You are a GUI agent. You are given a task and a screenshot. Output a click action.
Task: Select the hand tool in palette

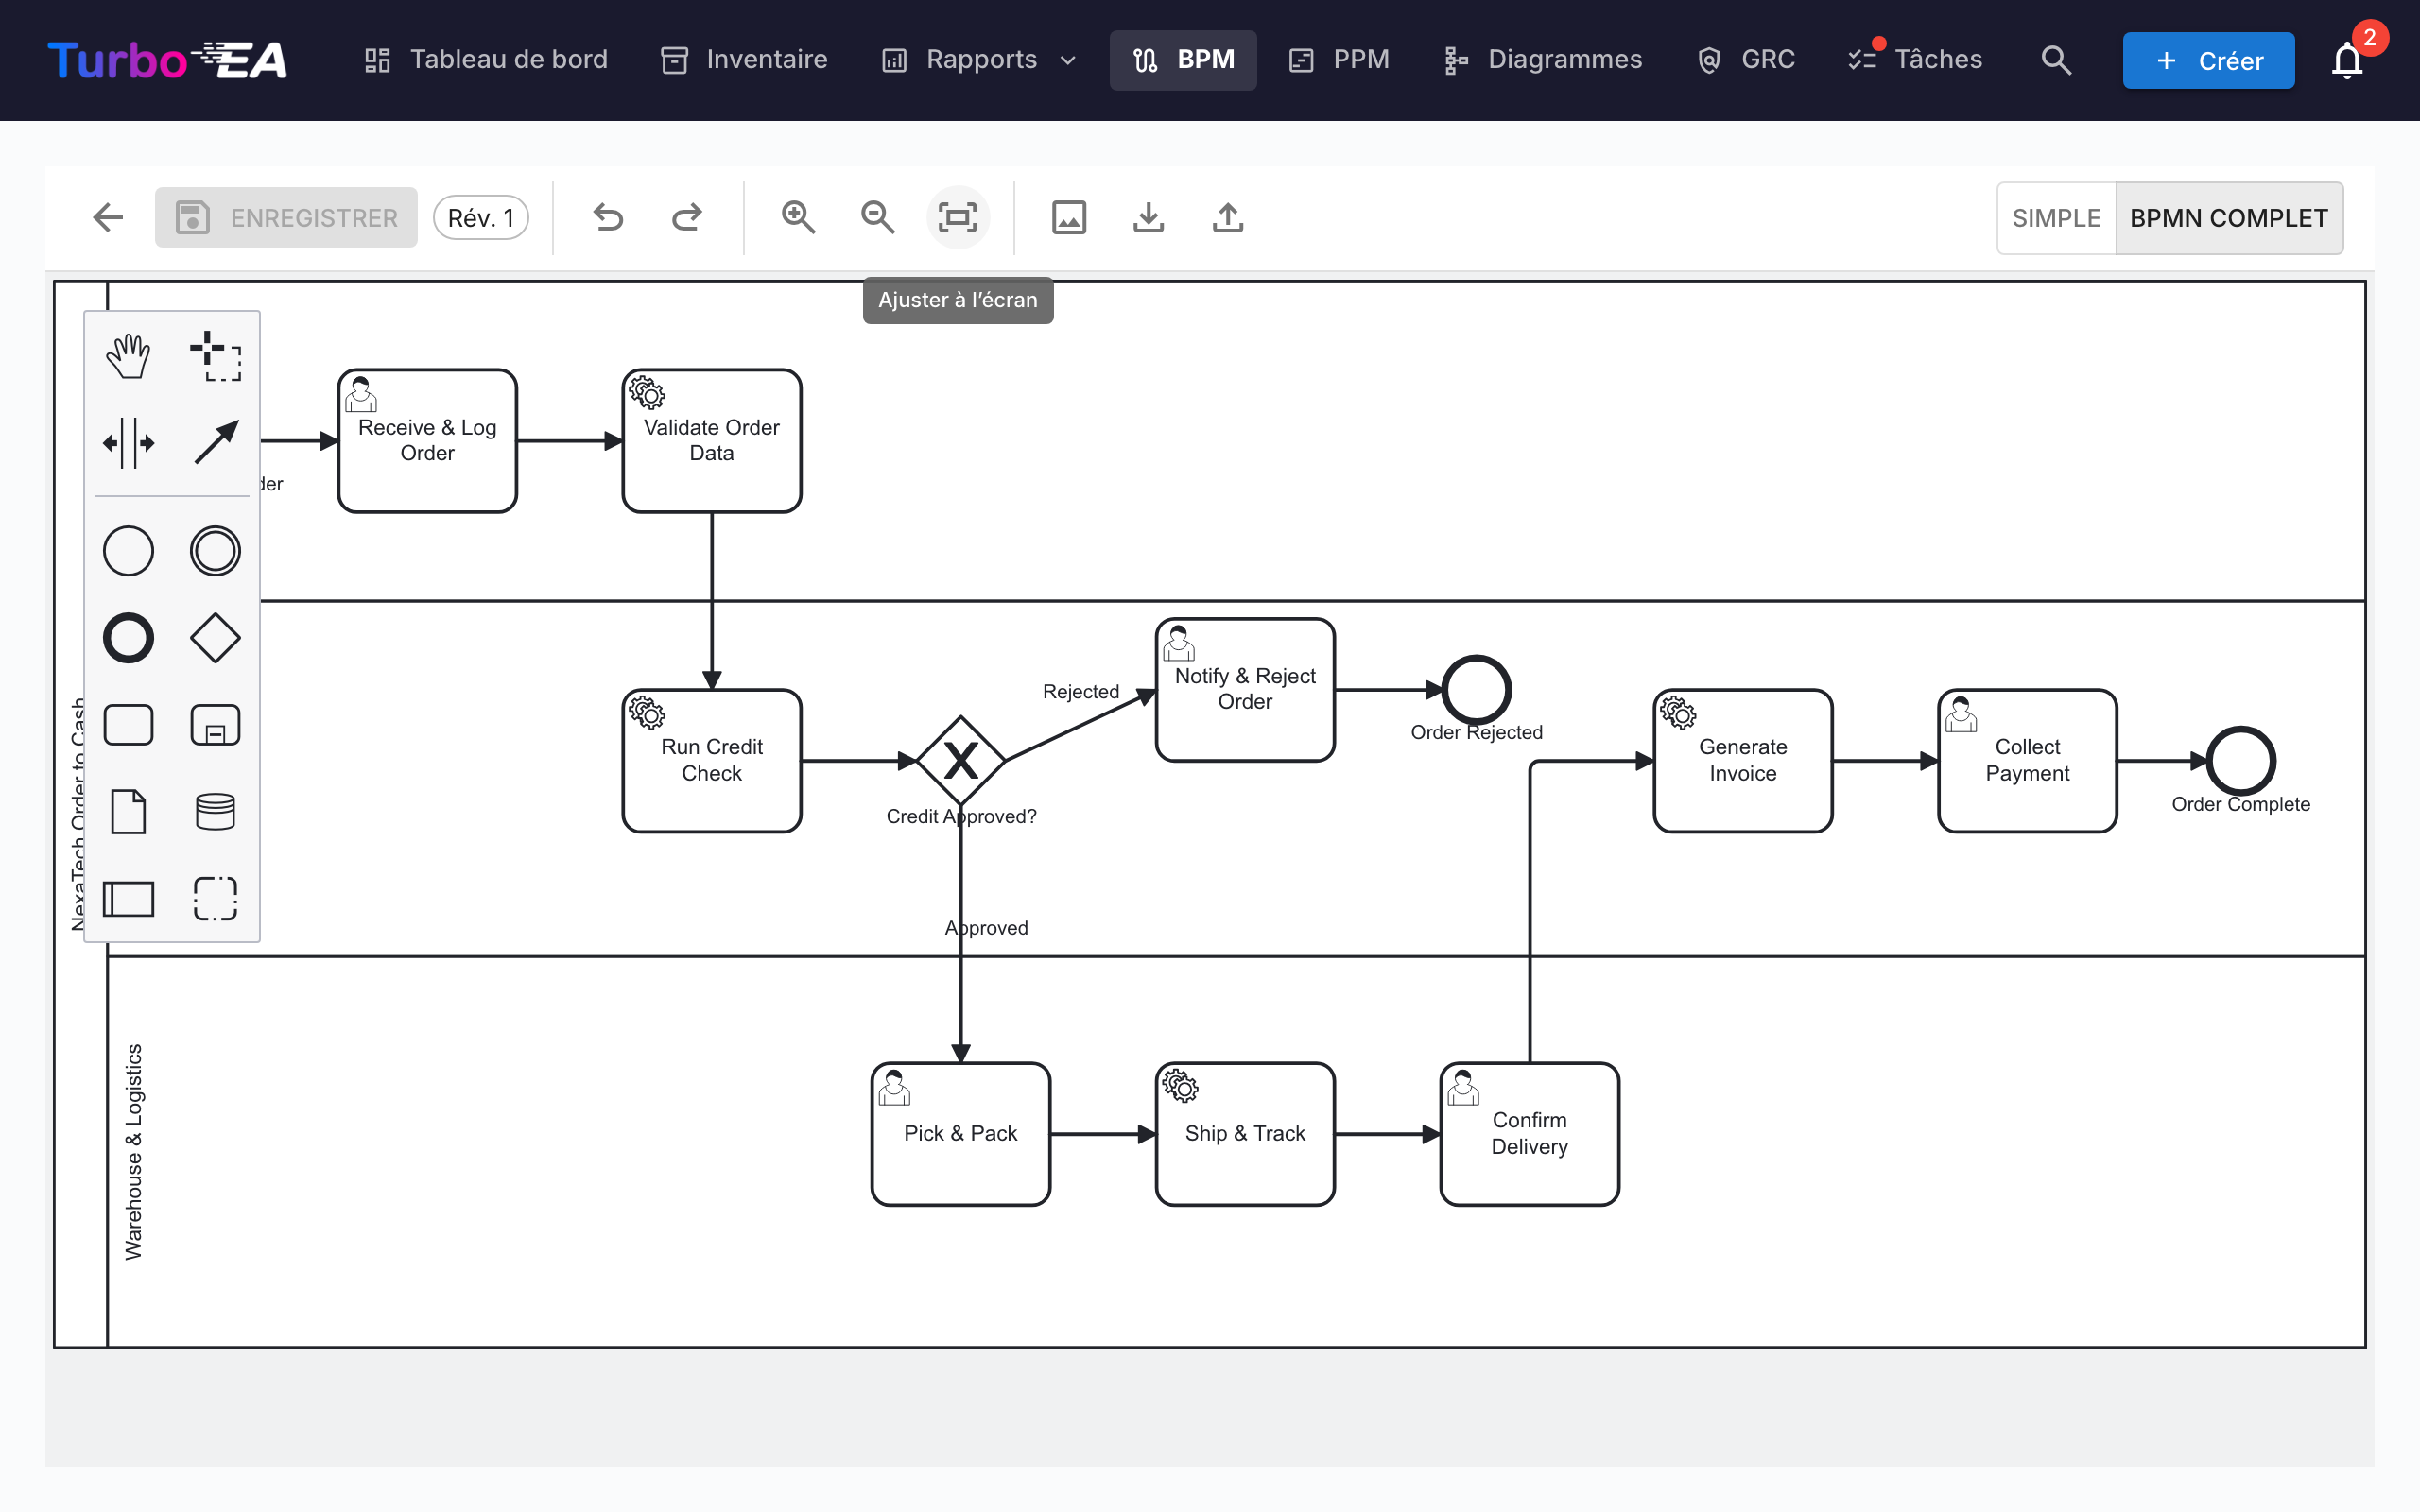click(x=128, y=356)
